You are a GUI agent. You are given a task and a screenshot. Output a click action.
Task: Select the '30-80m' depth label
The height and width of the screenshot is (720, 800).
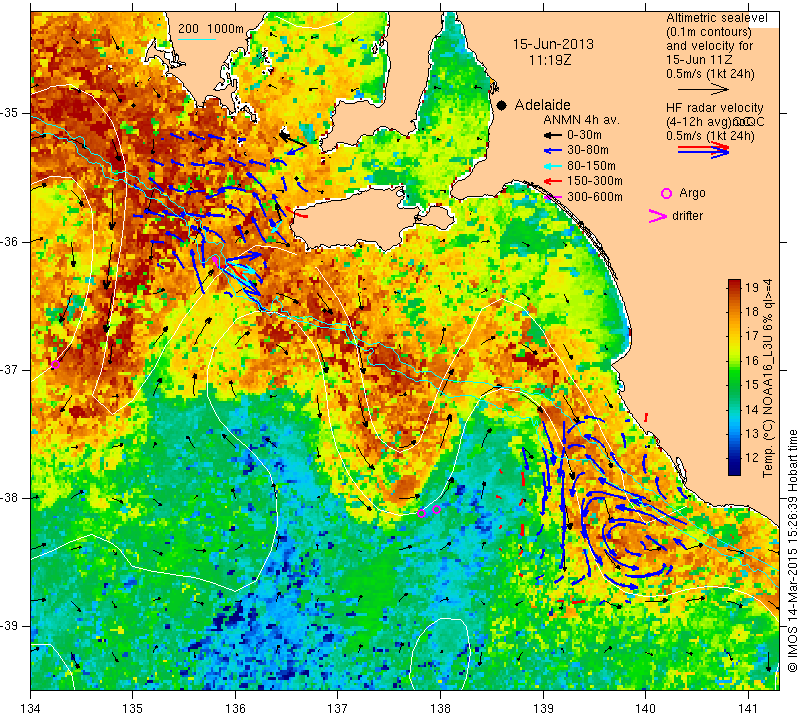click(x=588, y=151)
